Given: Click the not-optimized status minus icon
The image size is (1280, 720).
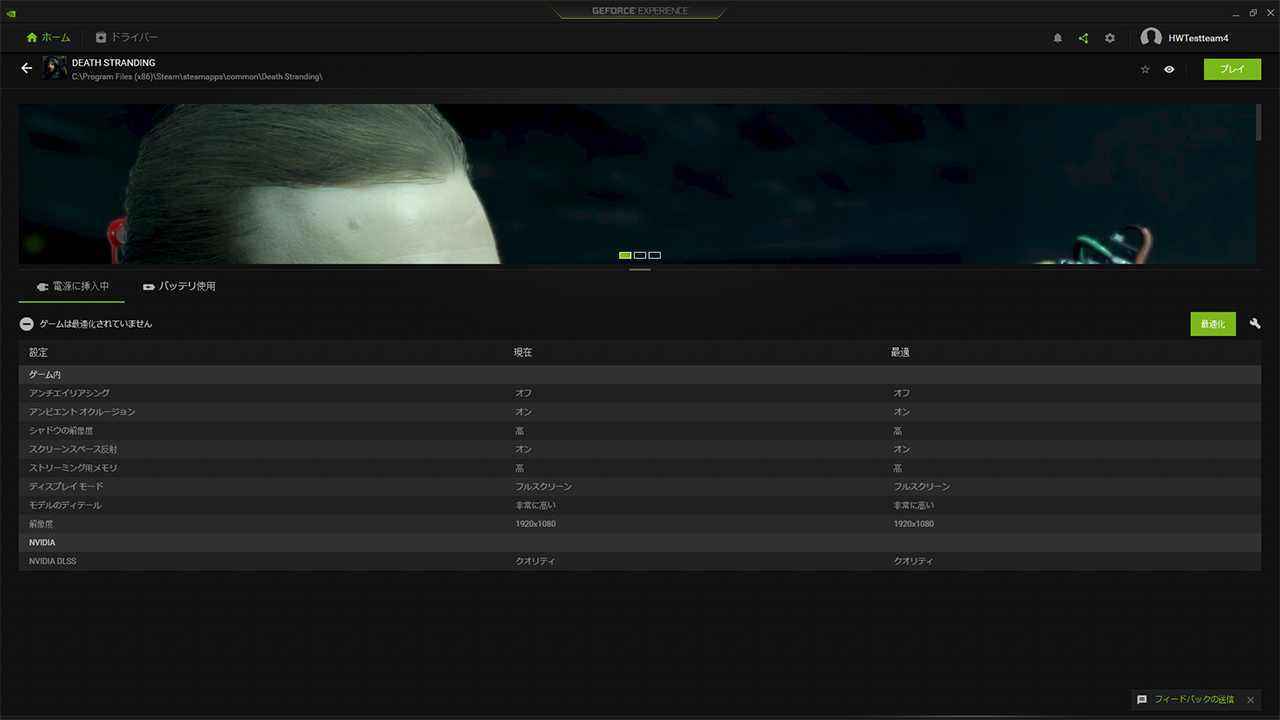Looking at the screenshot, I should 27,324.
